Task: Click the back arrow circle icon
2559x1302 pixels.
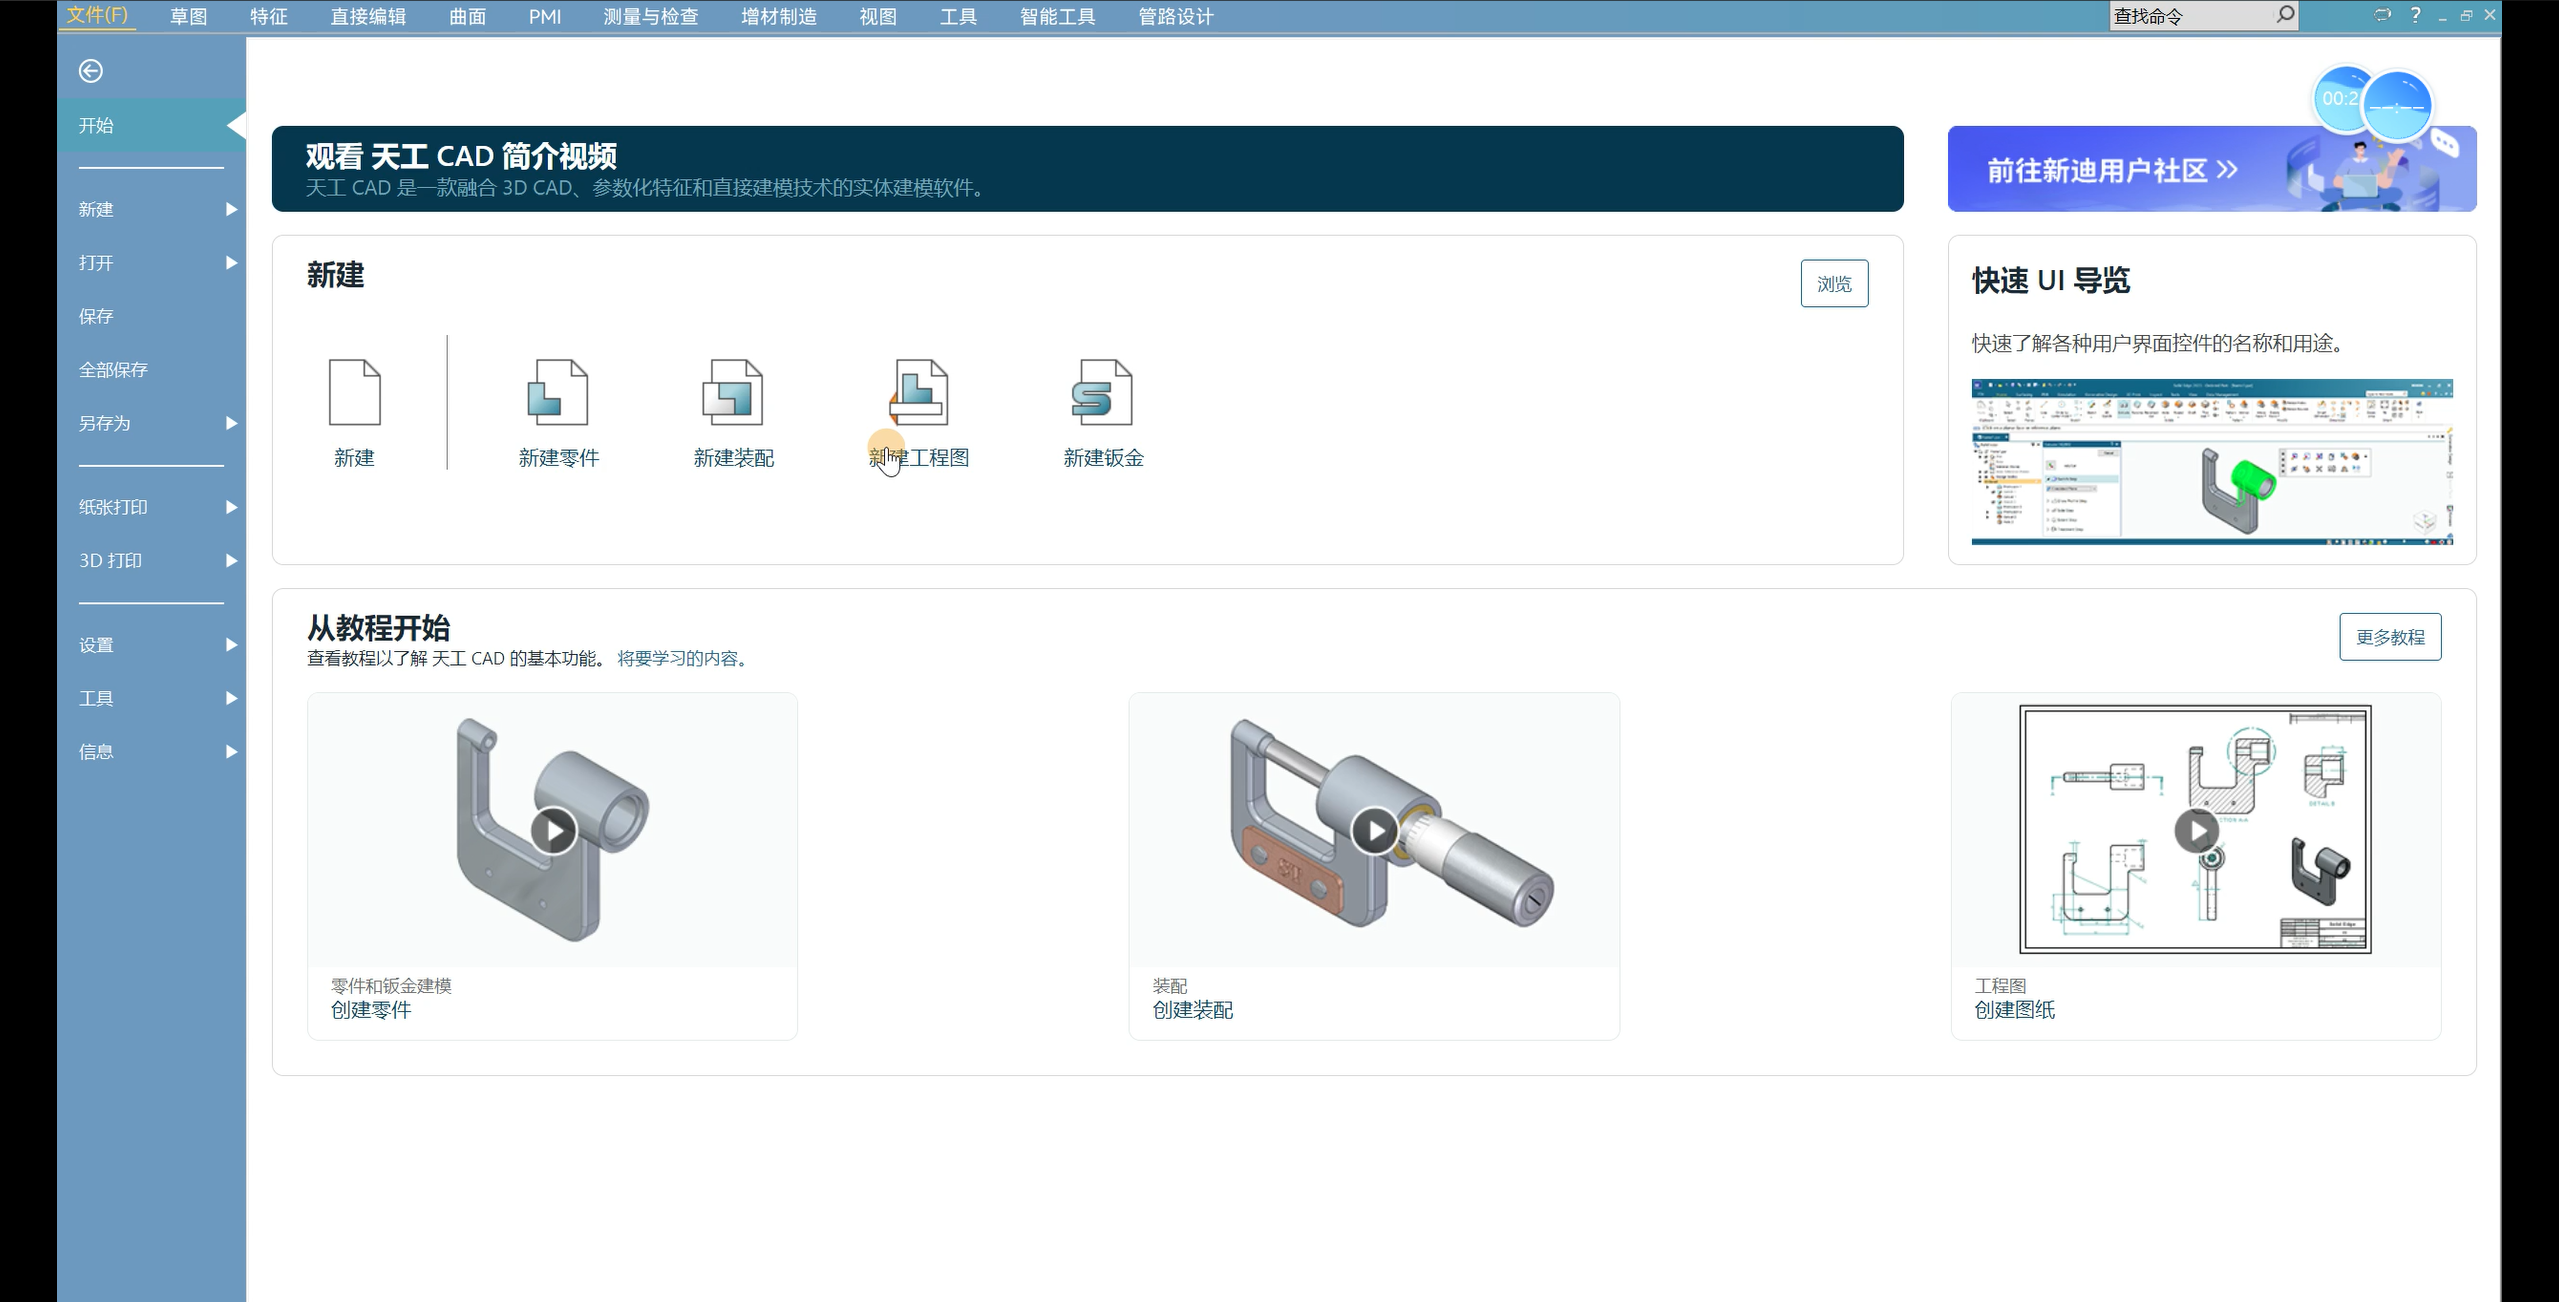Action: (x=90, y=71)
